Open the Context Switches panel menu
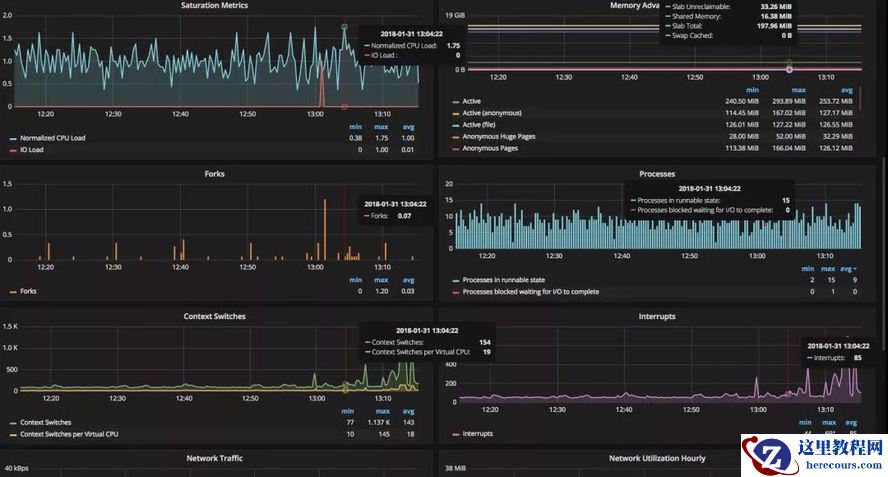Image resolution: width=888 pixels, height=477 pixels. pyautogui.click(x=214, y=316)
